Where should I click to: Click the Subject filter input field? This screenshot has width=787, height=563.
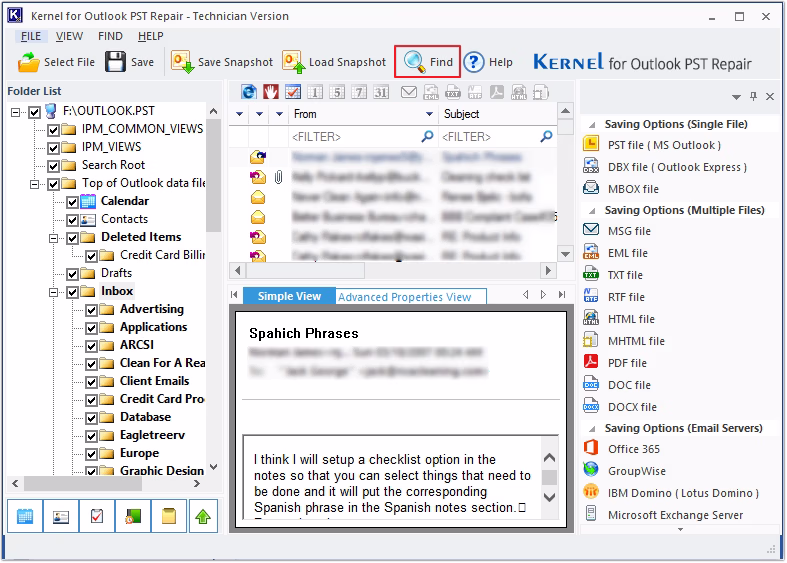tap(489, 136)
